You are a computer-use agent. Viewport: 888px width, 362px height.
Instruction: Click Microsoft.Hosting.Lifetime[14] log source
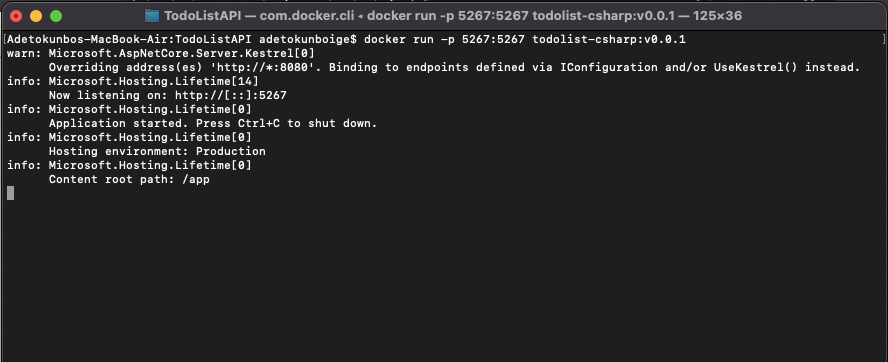click(153, 81)
